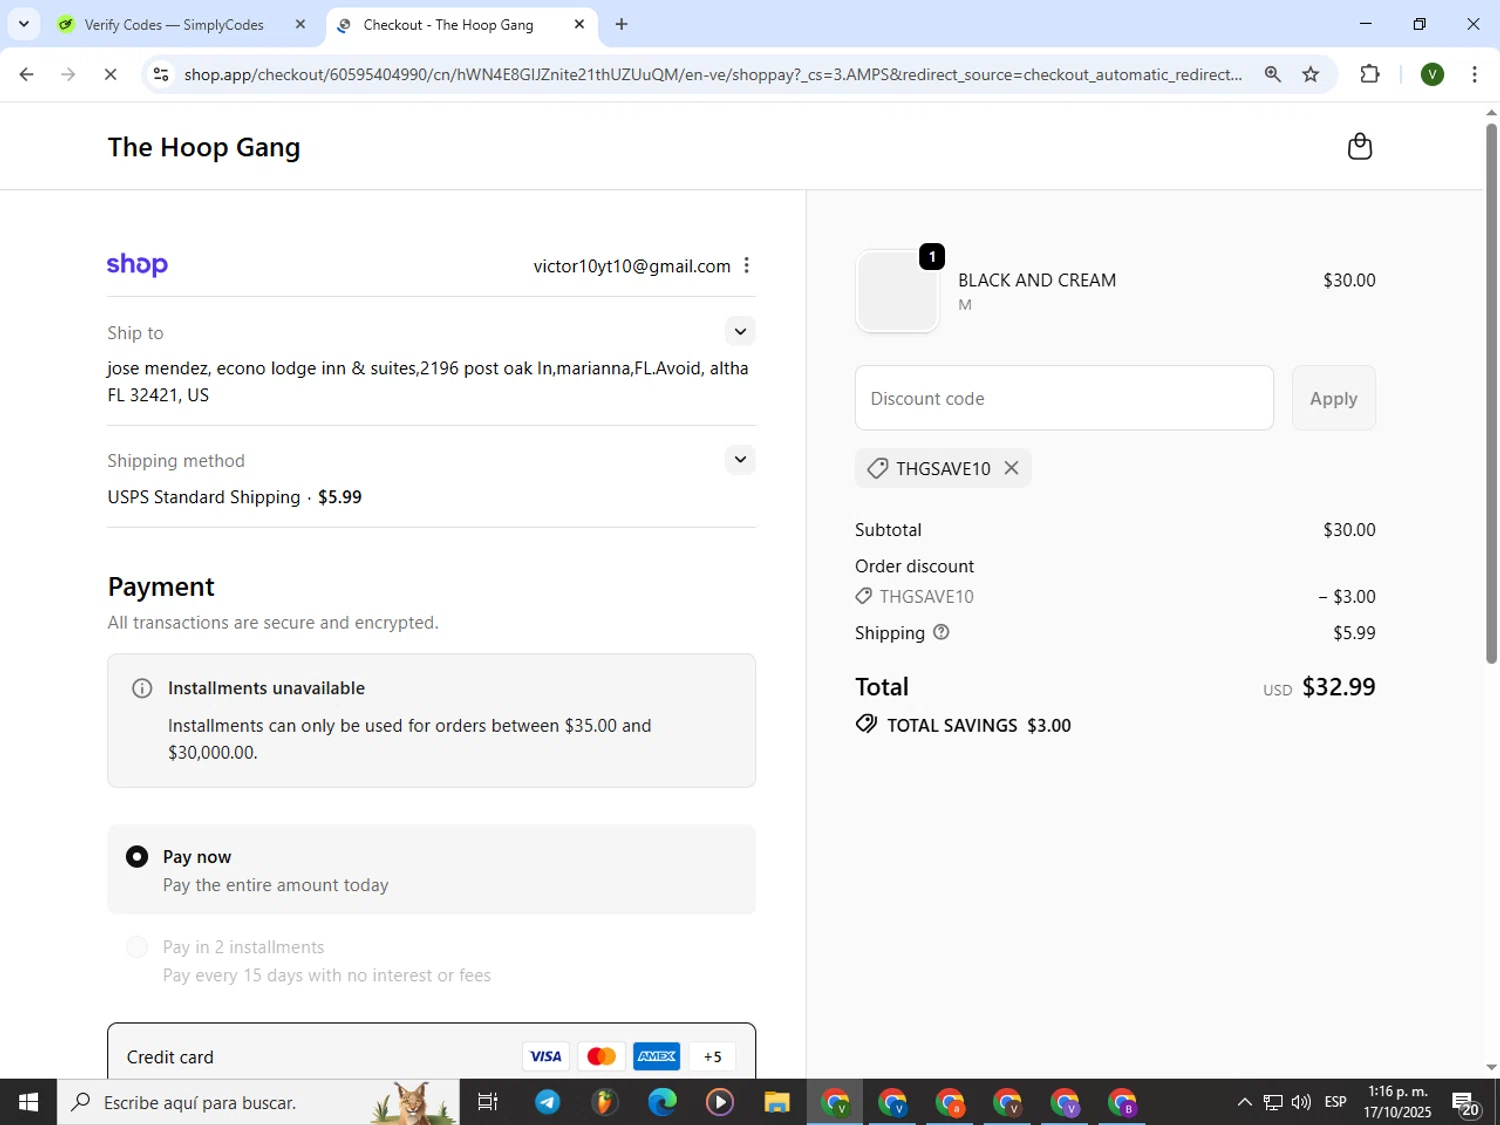1500x1125 pixels.
Task: Click the email victor10yt10@gmail.com
Action: (632, 266)
